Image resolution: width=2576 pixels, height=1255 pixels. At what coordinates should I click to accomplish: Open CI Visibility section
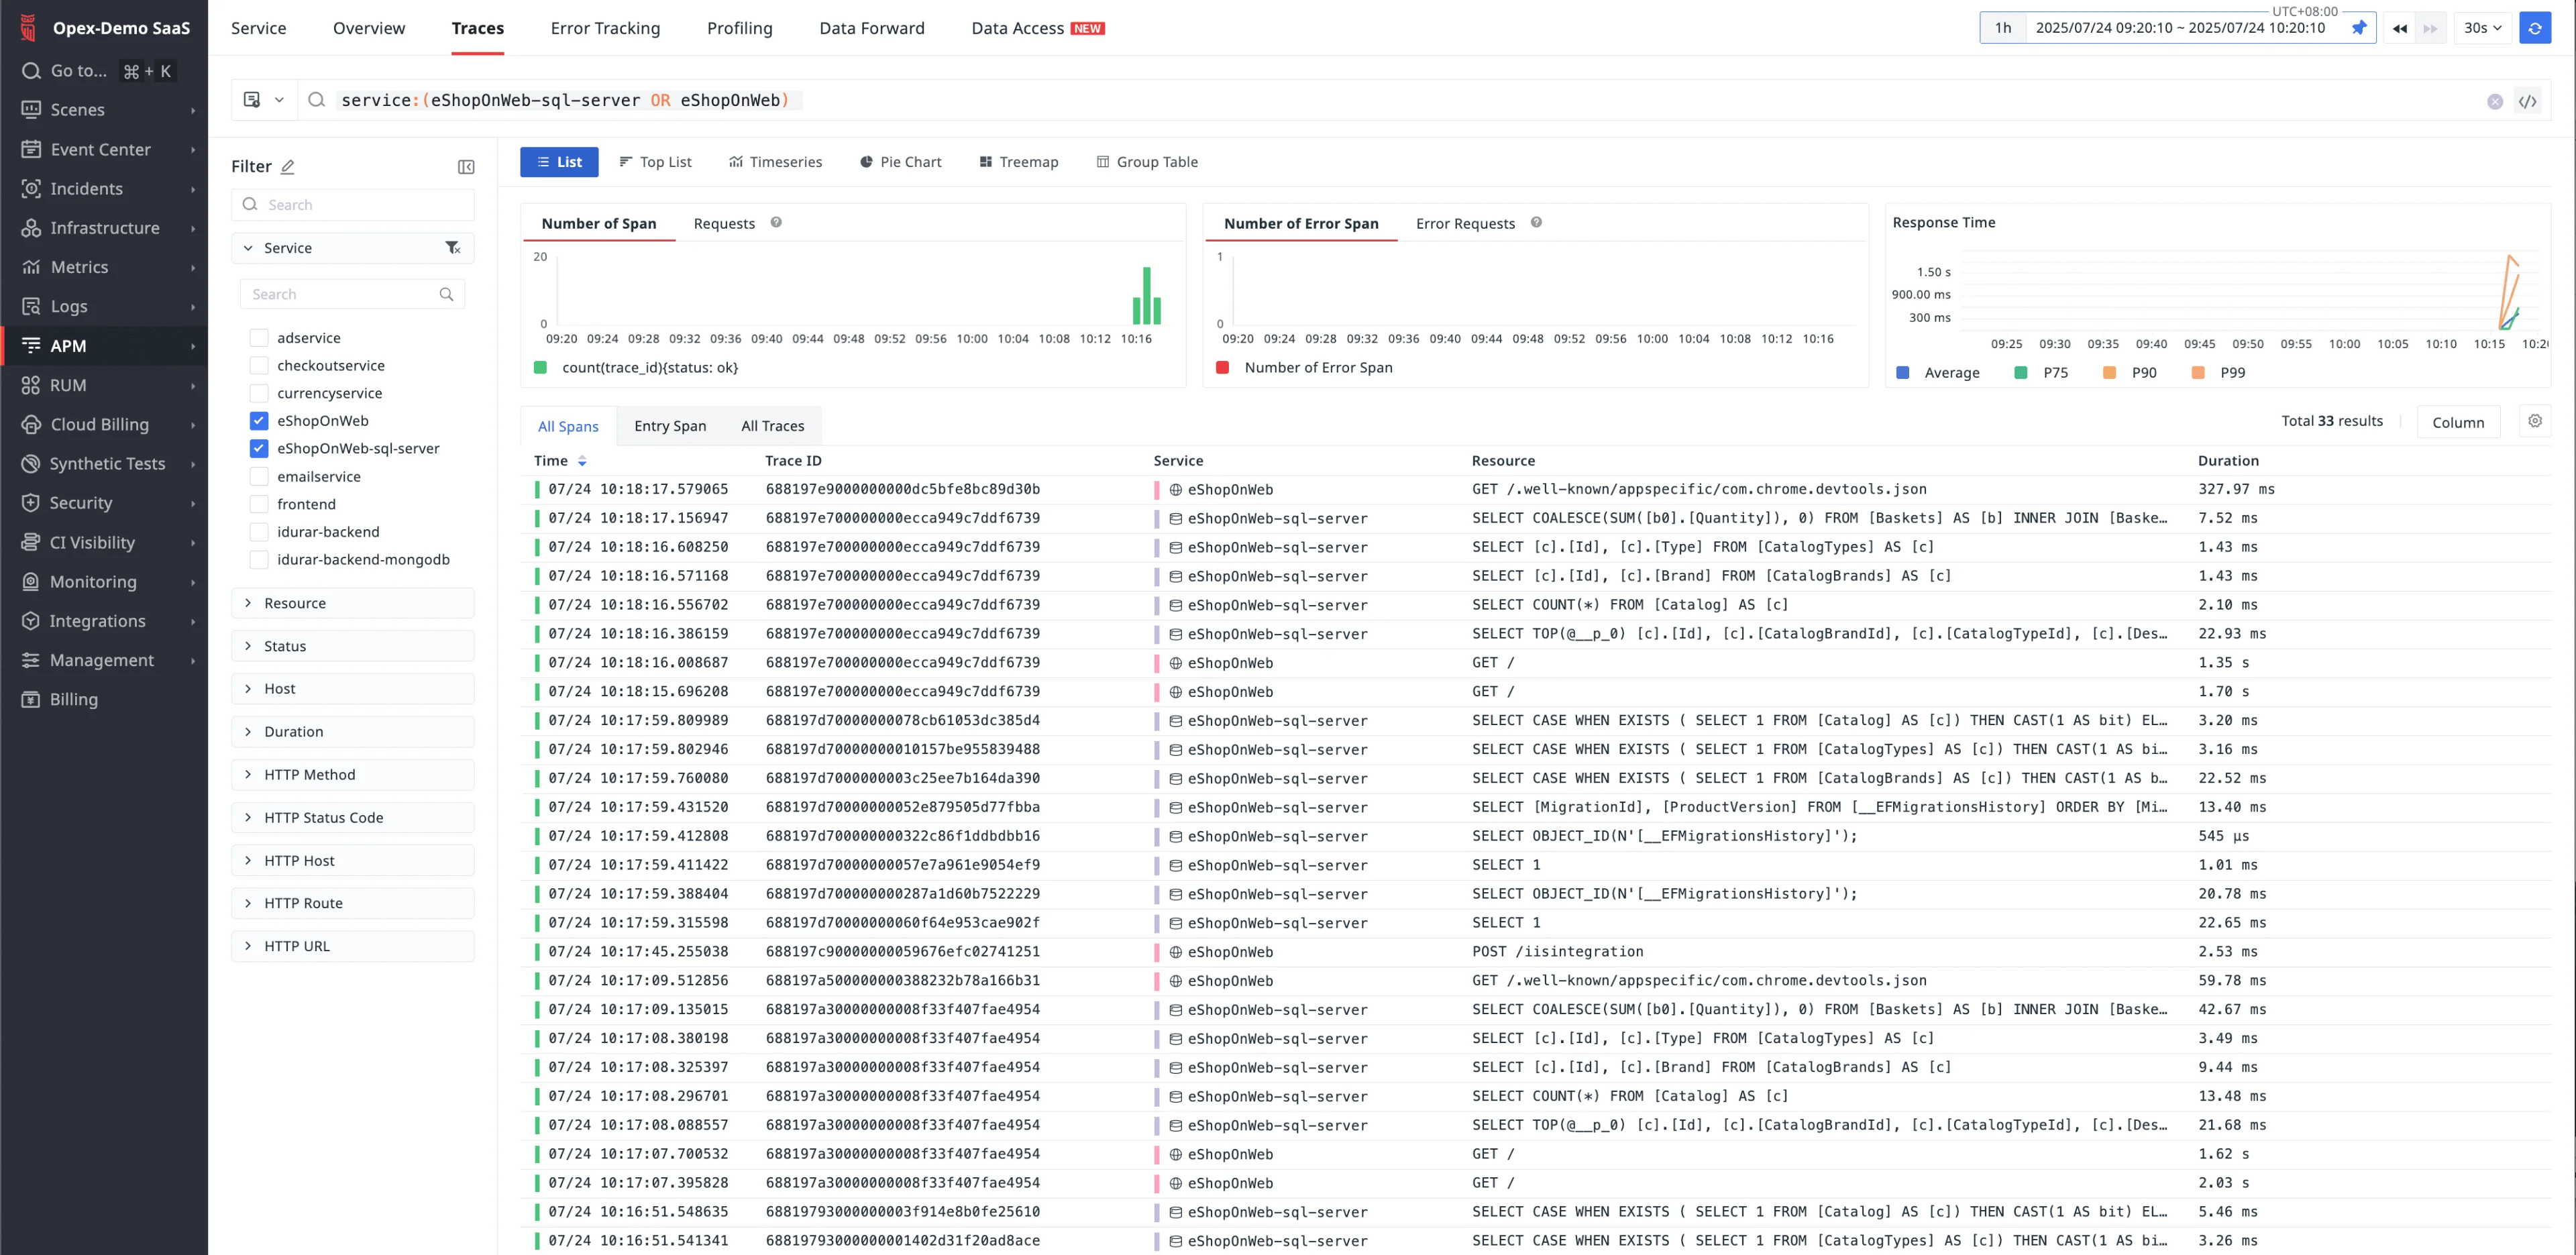(x=92, y=542)
